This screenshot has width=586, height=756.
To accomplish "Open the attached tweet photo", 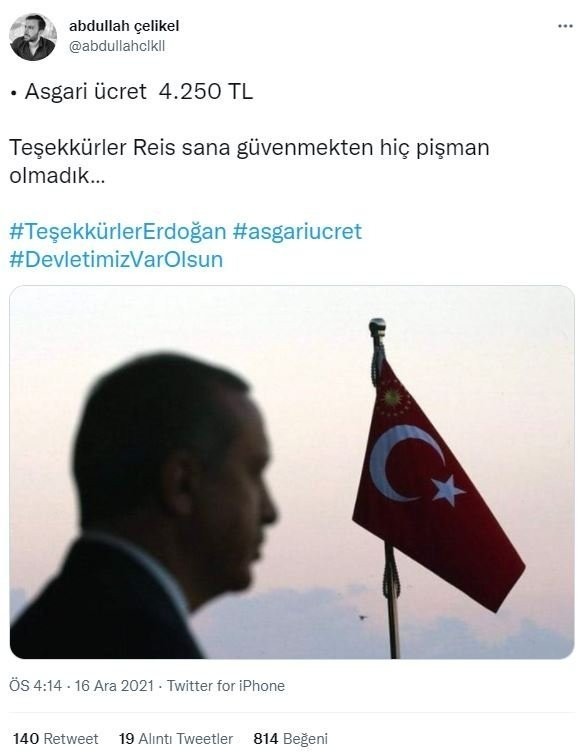I will tap(292, 472).
